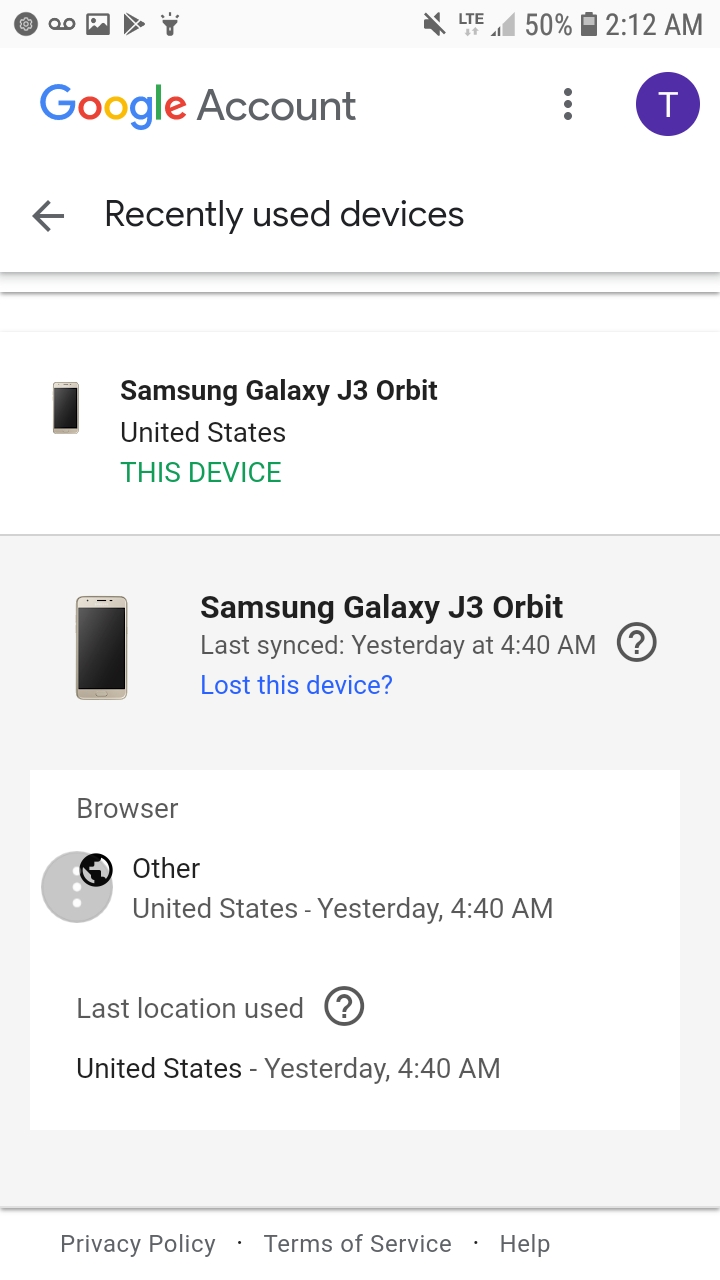Open the three-dot overflow menu
This screenshot has width=720, height=1280.
coord(568,104)
